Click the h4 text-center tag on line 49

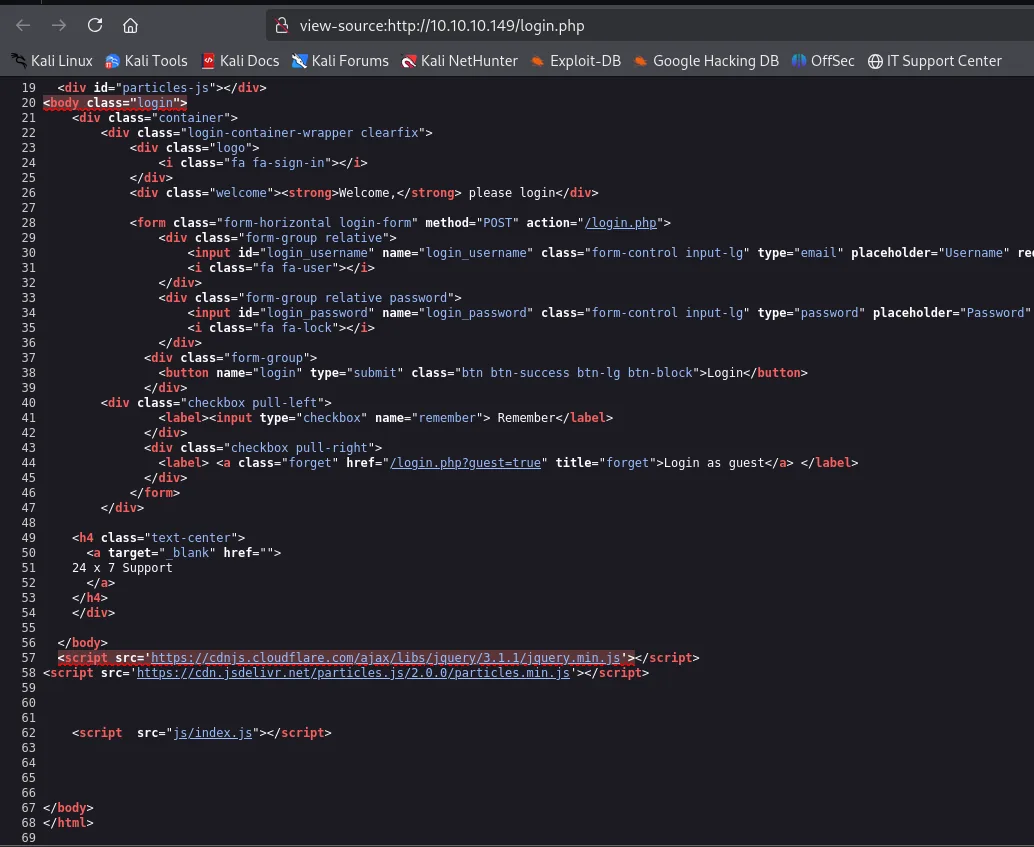[158, 538]
